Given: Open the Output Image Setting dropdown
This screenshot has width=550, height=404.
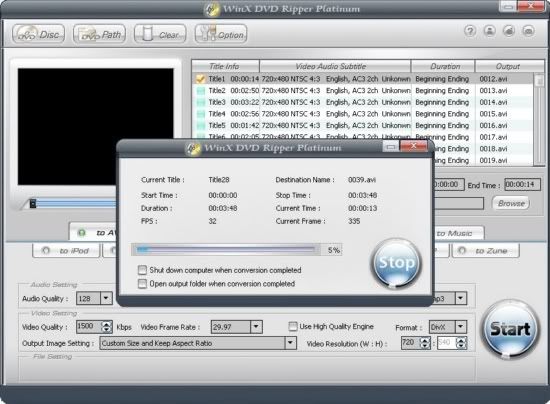Looking at the screenshot, I should [x=290, y=343].
